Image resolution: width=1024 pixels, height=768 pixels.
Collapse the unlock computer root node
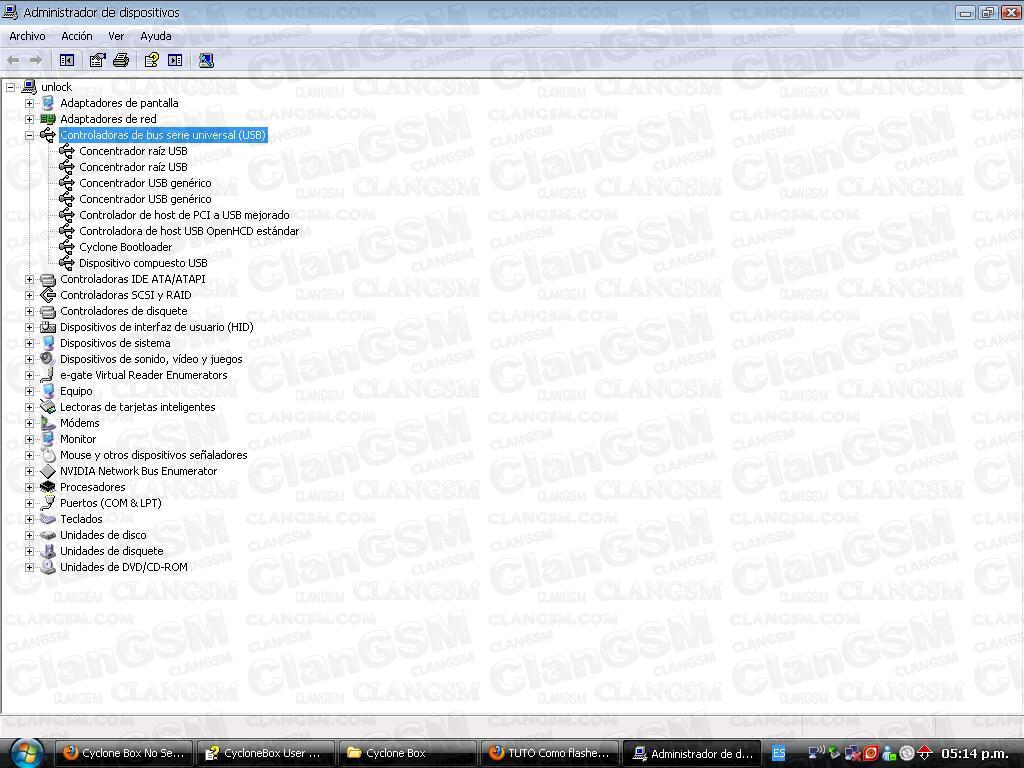pyautogui.click(x=10, y=87)
